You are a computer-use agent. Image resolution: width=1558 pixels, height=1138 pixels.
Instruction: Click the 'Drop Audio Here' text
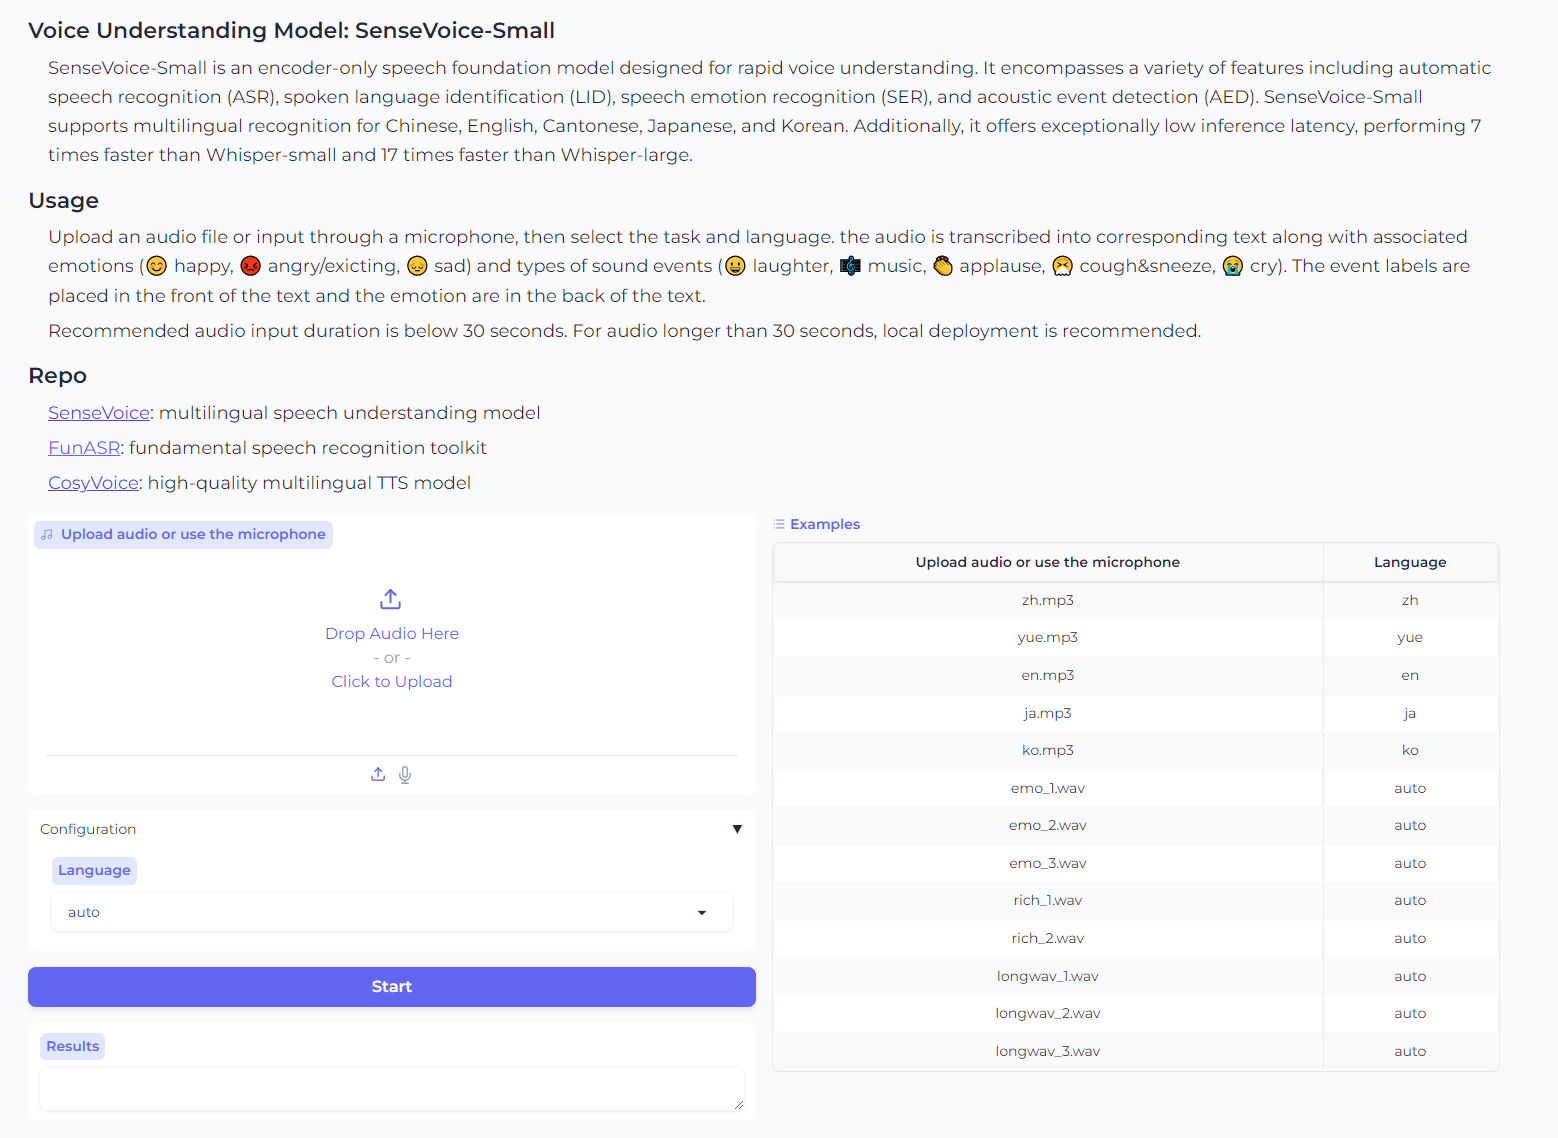(392, 634)
